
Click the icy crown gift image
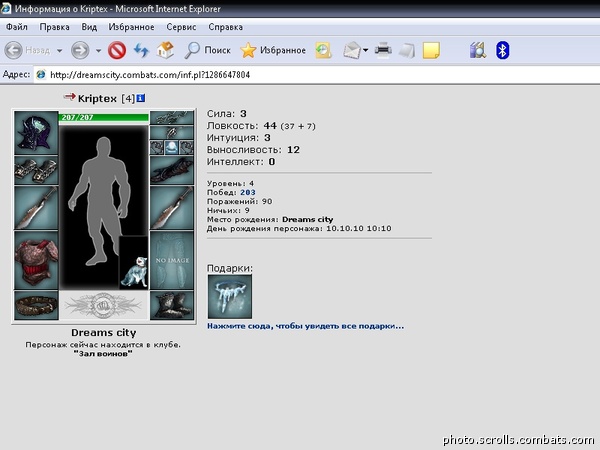(x=230, y=297)
